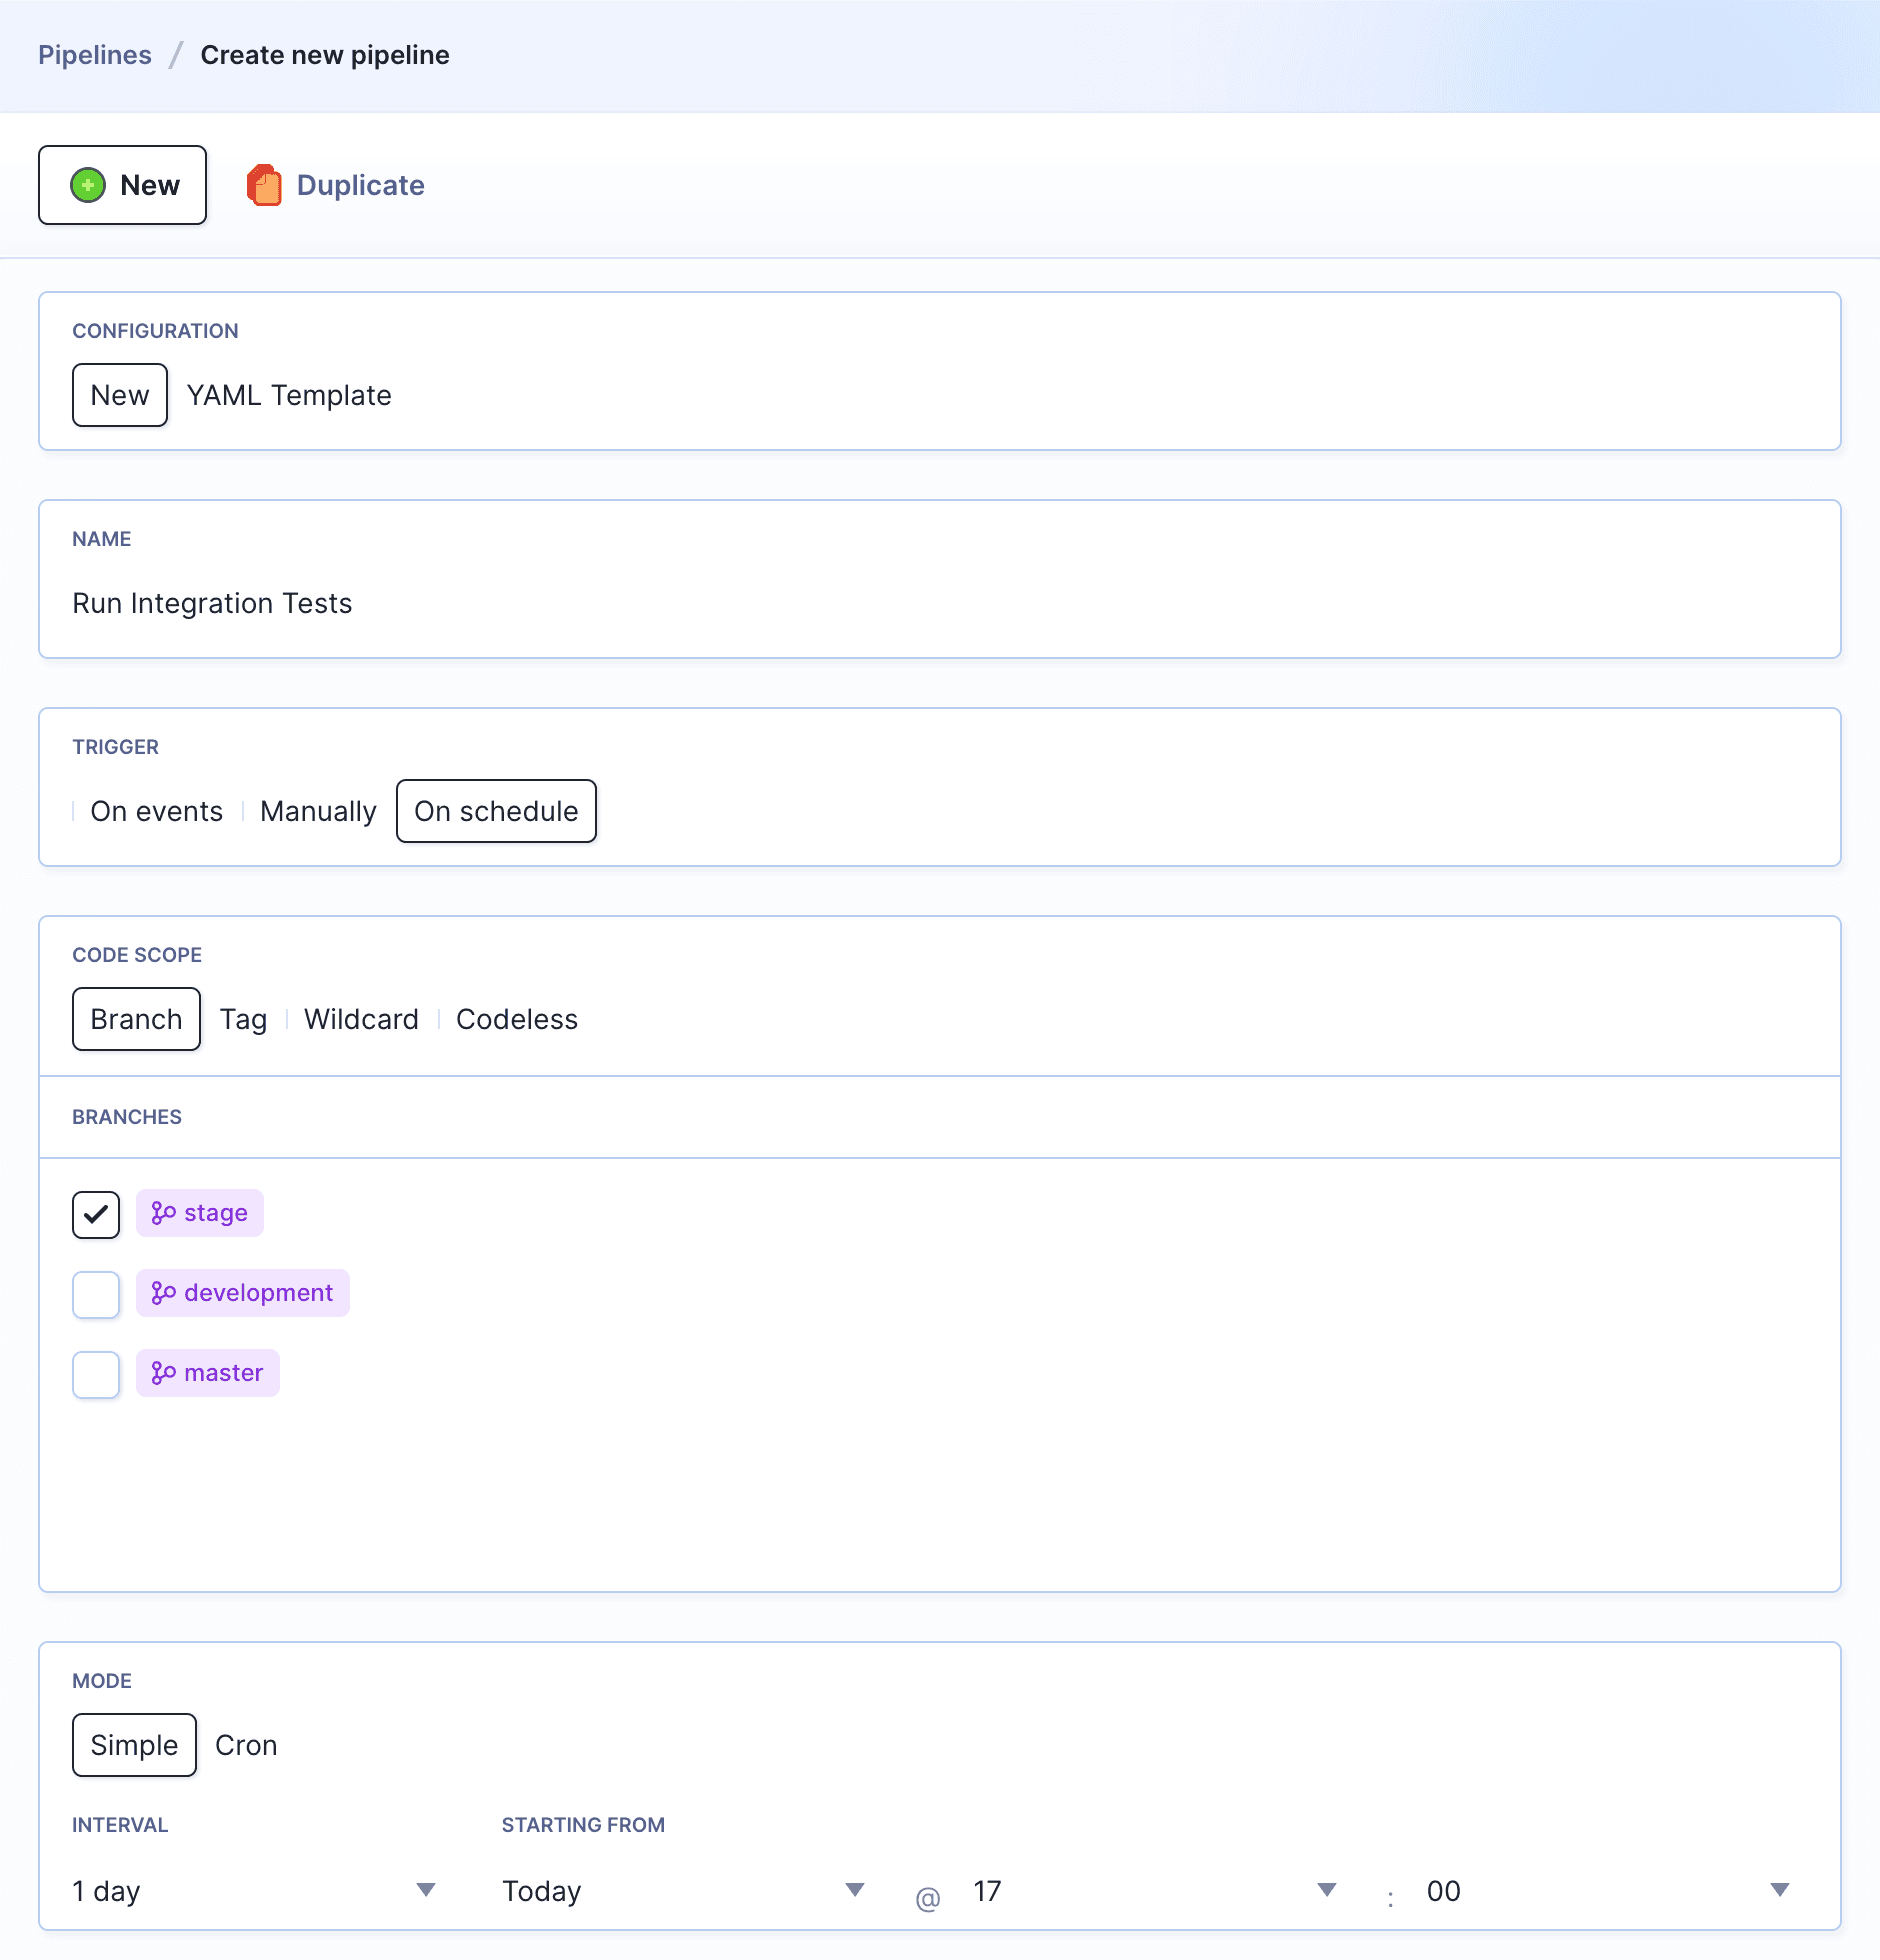Switch Mode to Cron
The height and width of the screenshot is (1960, 1880).
click(246, 1745)
